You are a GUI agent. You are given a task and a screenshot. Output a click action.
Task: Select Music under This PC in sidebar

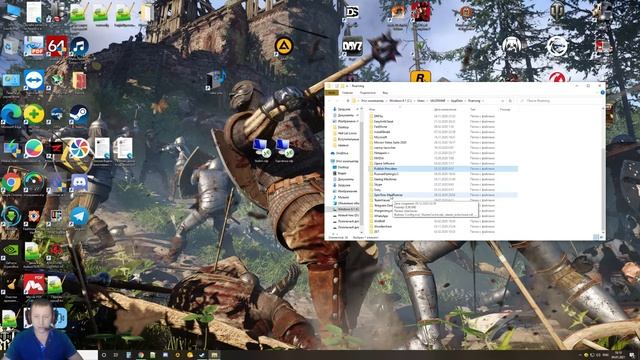tap(342, 197)
